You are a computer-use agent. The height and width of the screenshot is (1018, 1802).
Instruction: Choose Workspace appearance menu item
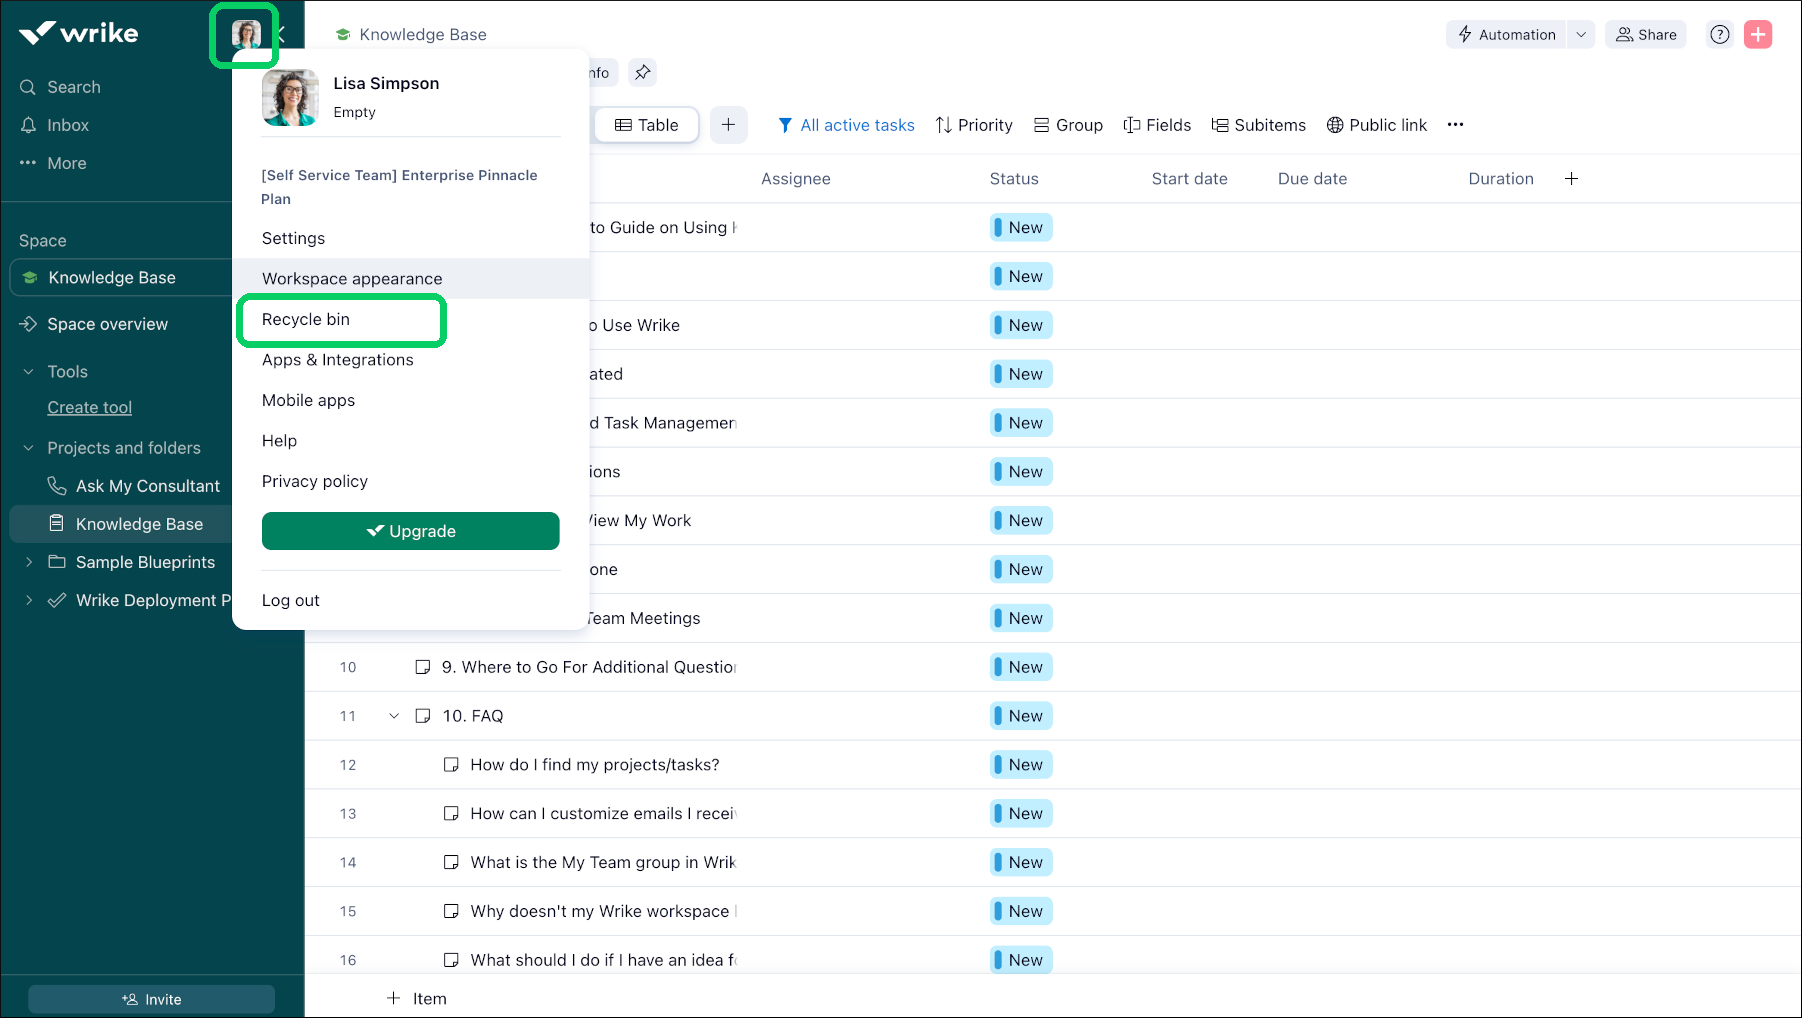point(352,279)
